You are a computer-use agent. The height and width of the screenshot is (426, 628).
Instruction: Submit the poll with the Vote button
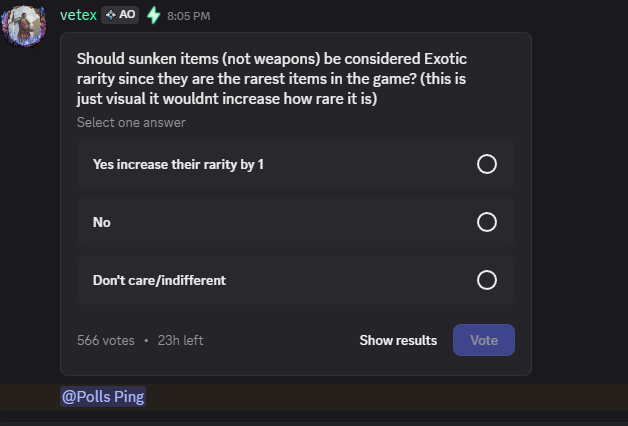(x=484, y=340)
